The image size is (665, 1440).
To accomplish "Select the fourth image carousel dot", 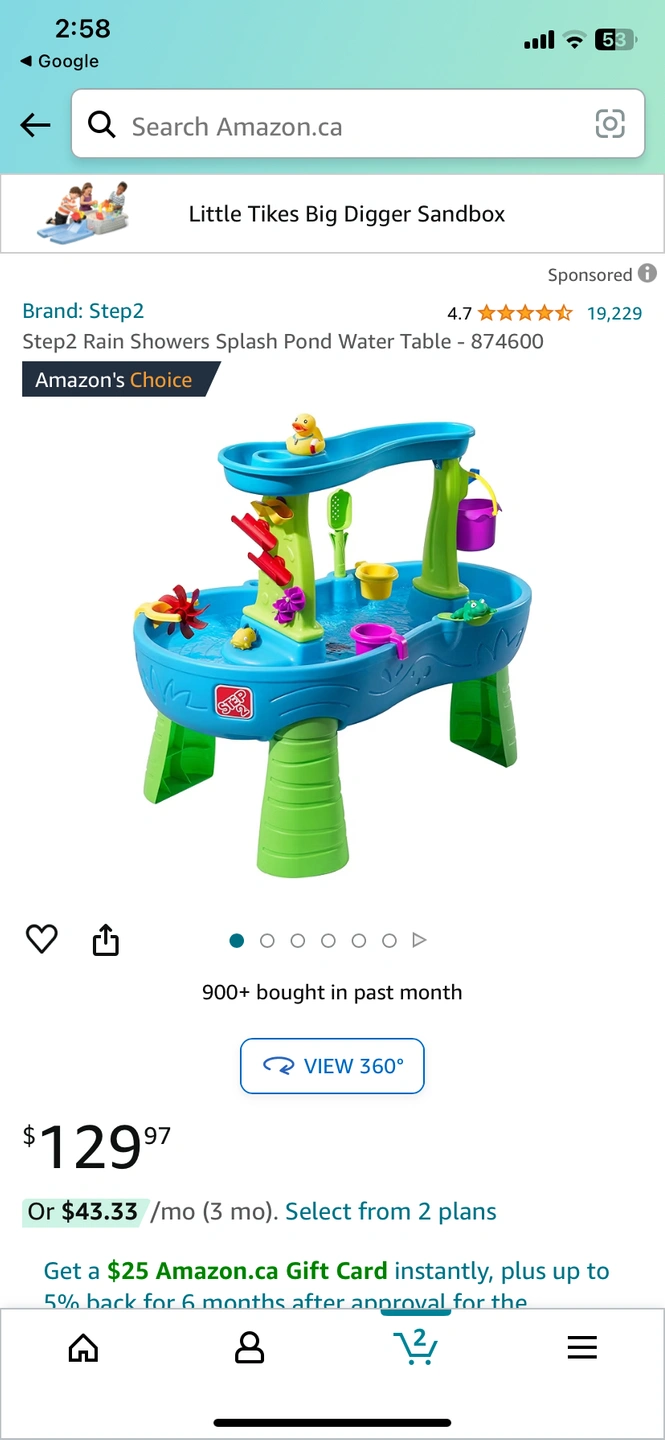I will point(328,940).
